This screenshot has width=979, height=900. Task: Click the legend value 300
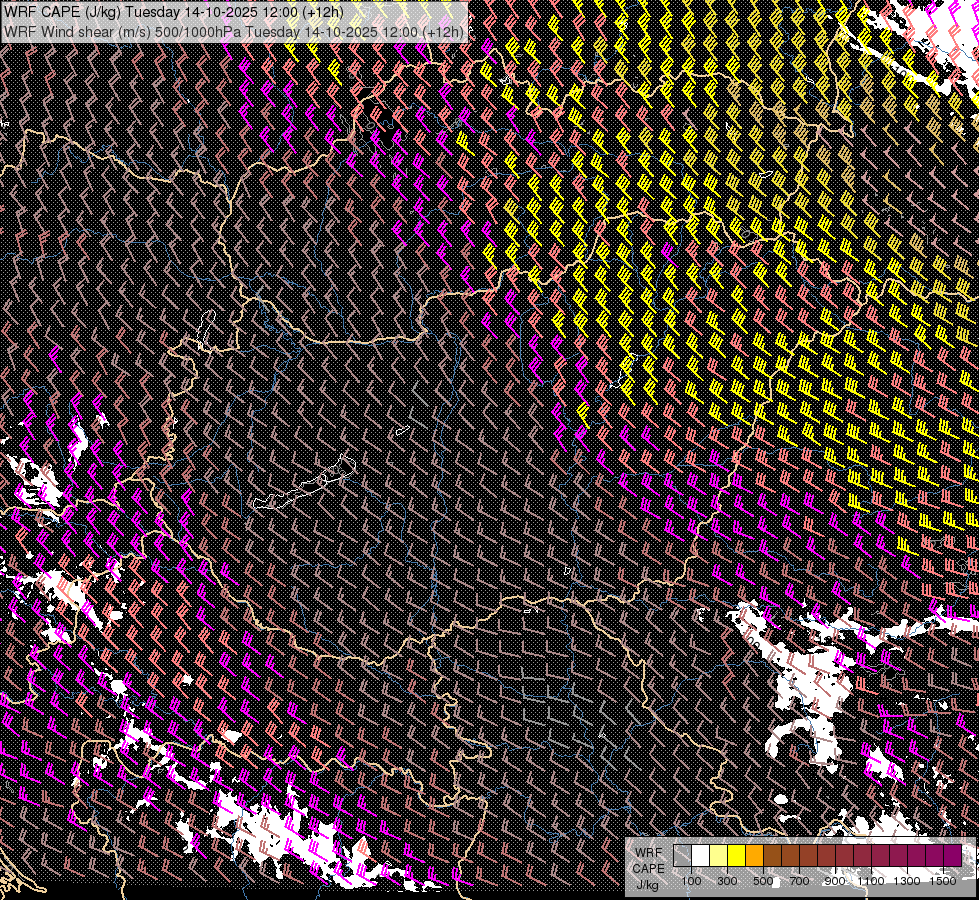[x=727, y=881]
